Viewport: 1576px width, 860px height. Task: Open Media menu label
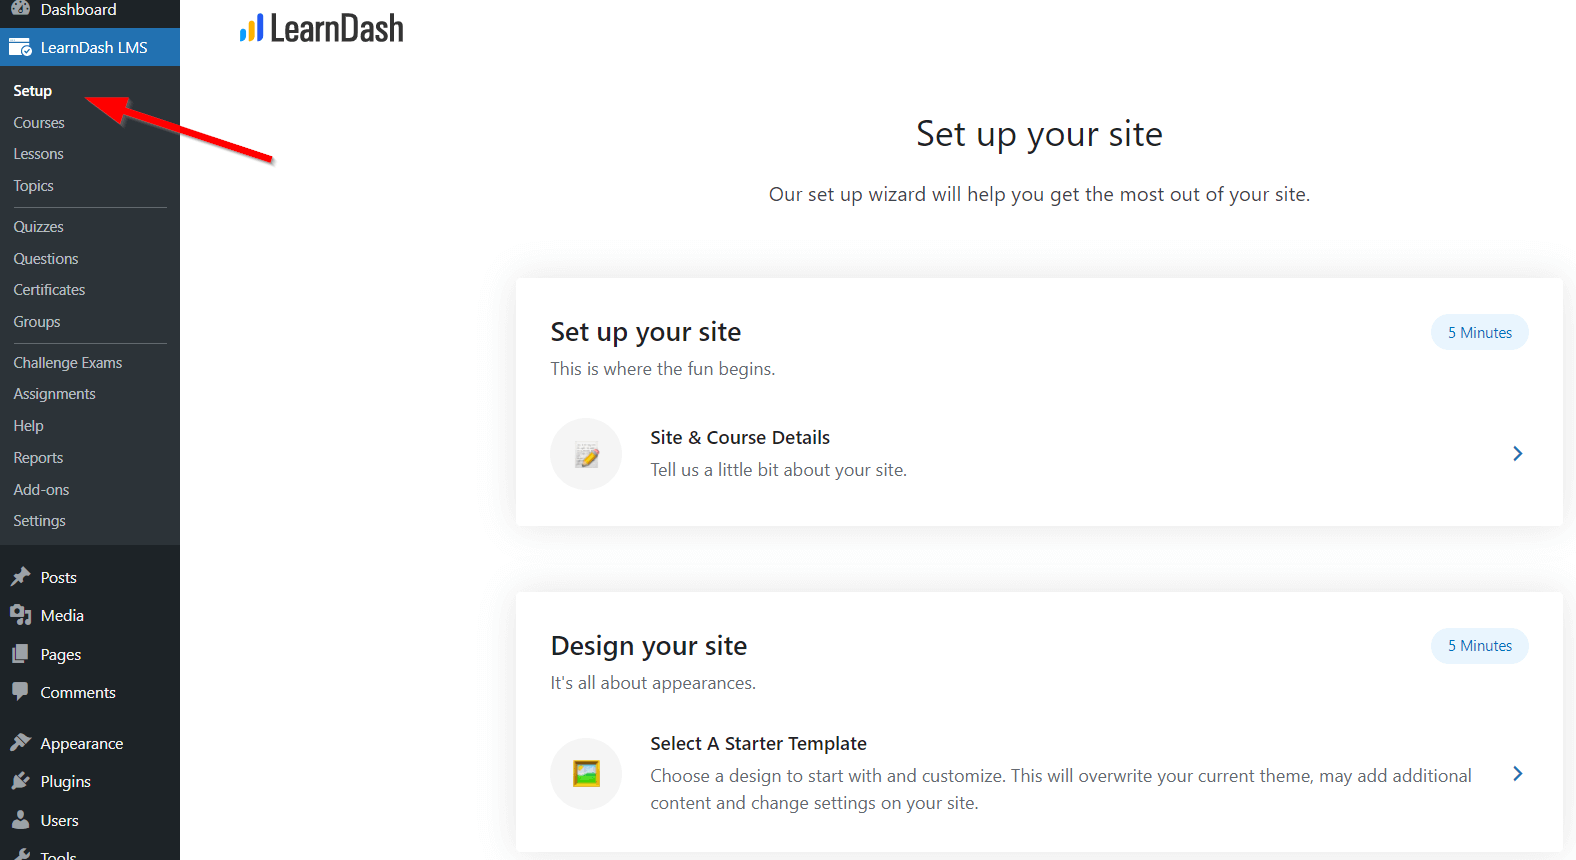(62, 616)
